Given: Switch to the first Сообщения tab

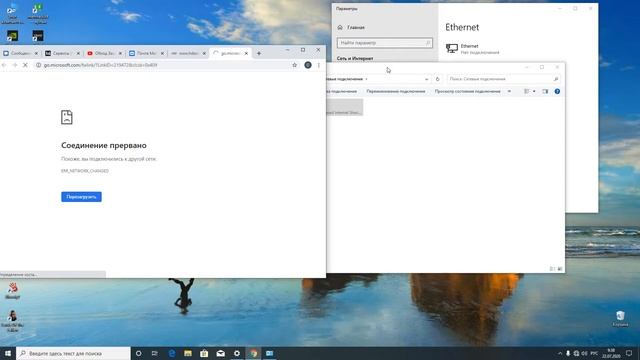Looking at the screenshot, I should [x=20, y=53].
